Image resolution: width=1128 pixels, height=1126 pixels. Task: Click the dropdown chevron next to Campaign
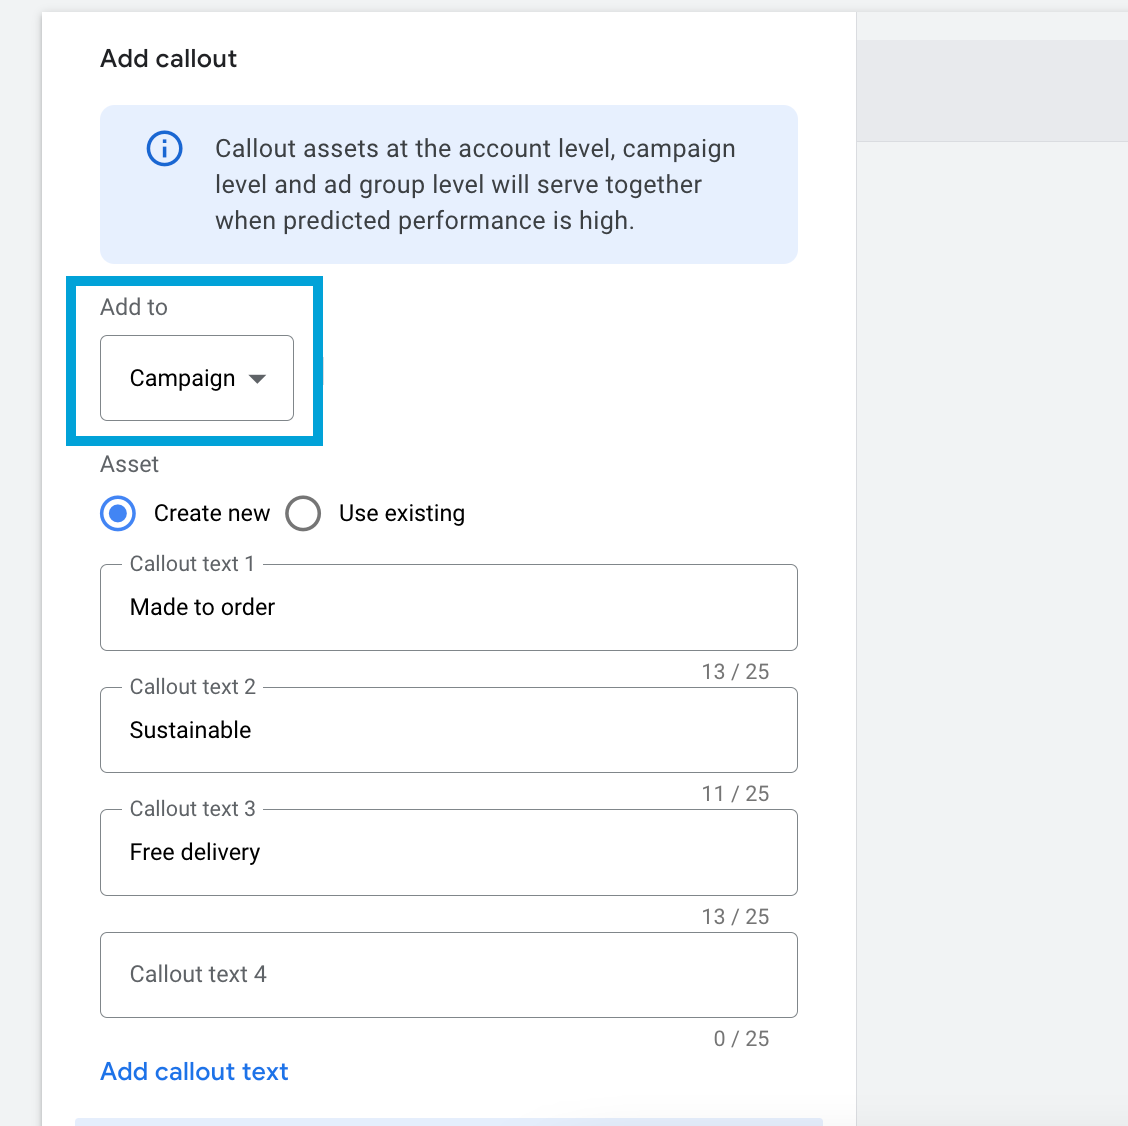click(259, 379)
